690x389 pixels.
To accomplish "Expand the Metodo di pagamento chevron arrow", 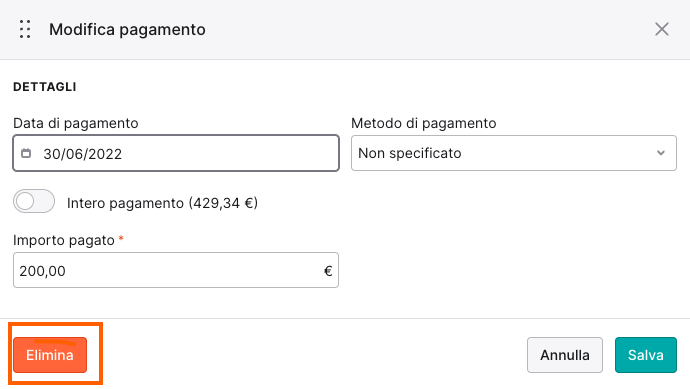I will coord(661,153).
